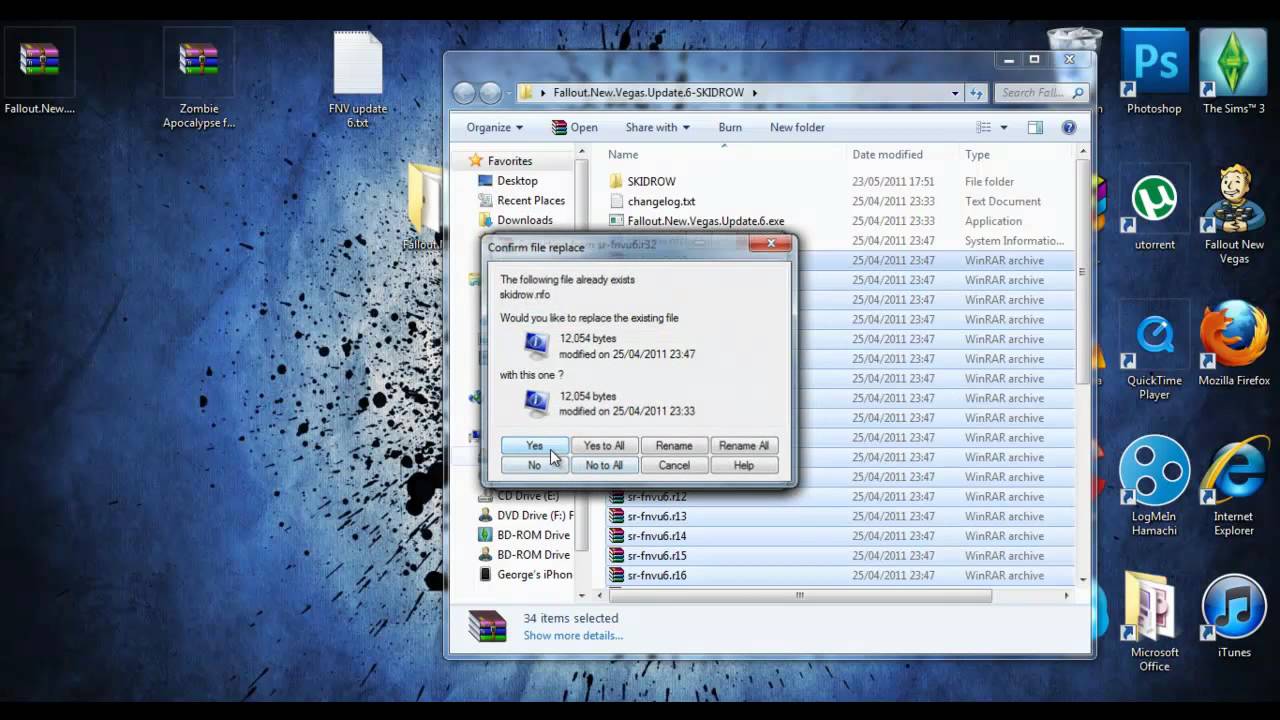This screenshot has width=1280, height=720.
Task: Select sr-fnvu6.r13 archive row
Action: (x=840, y=516)
